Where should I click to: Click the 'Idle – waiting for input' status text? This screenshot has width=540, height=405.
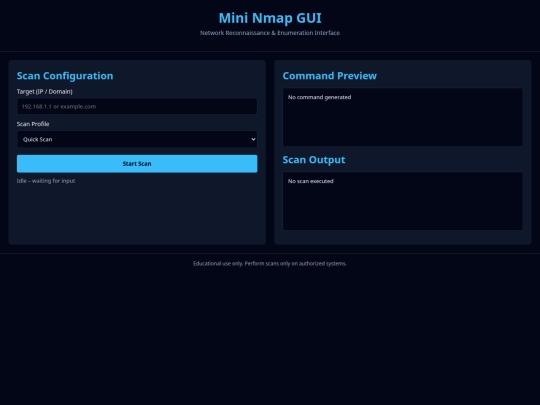tap(46, 181)
